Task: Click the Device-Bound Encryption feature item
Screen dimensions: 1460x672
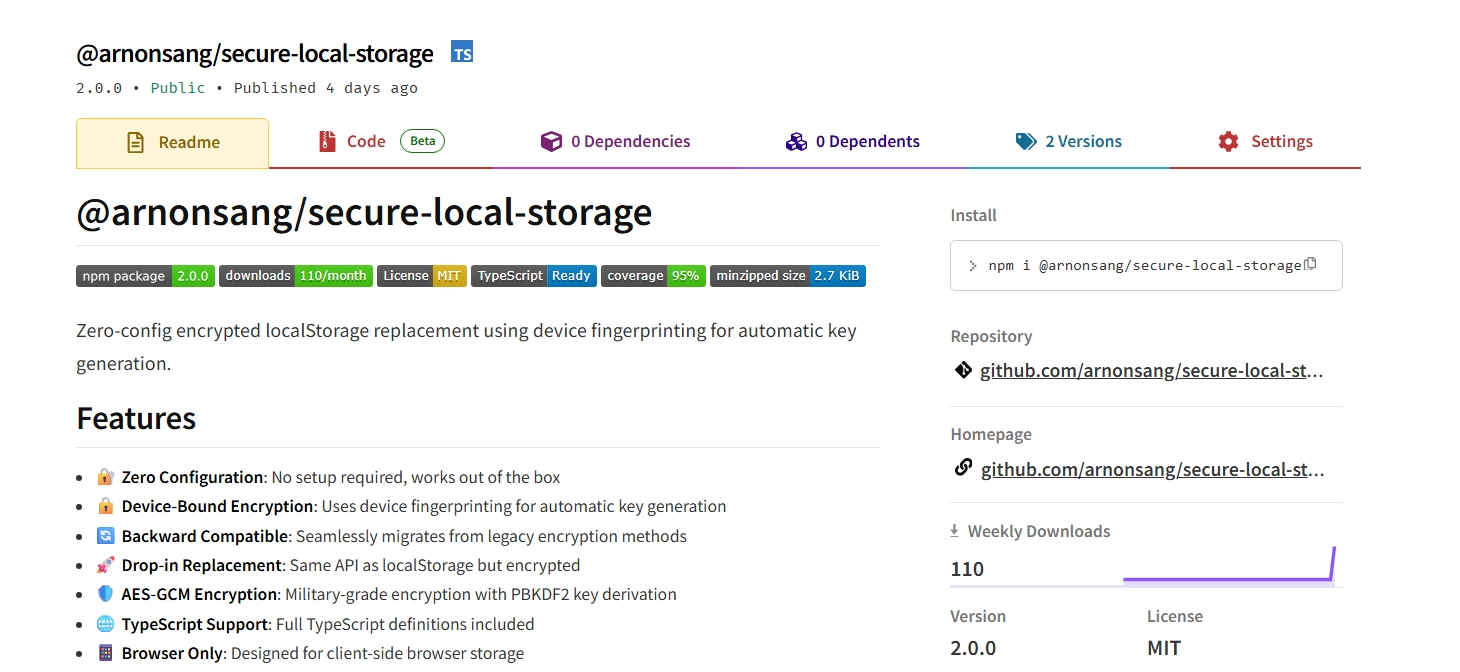Action: click(x=411, y=506)
